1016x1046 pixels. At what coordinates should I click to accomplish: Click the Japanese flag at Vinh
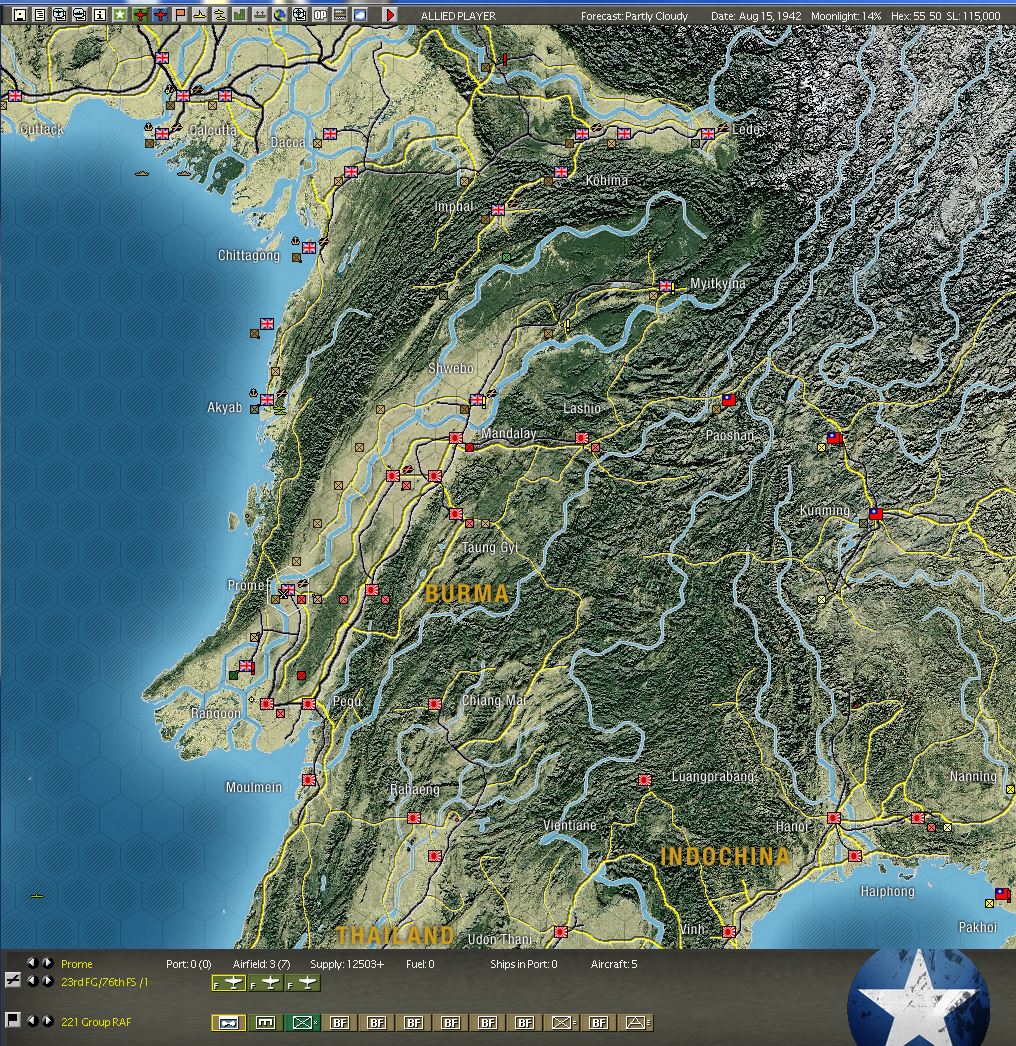728,931
